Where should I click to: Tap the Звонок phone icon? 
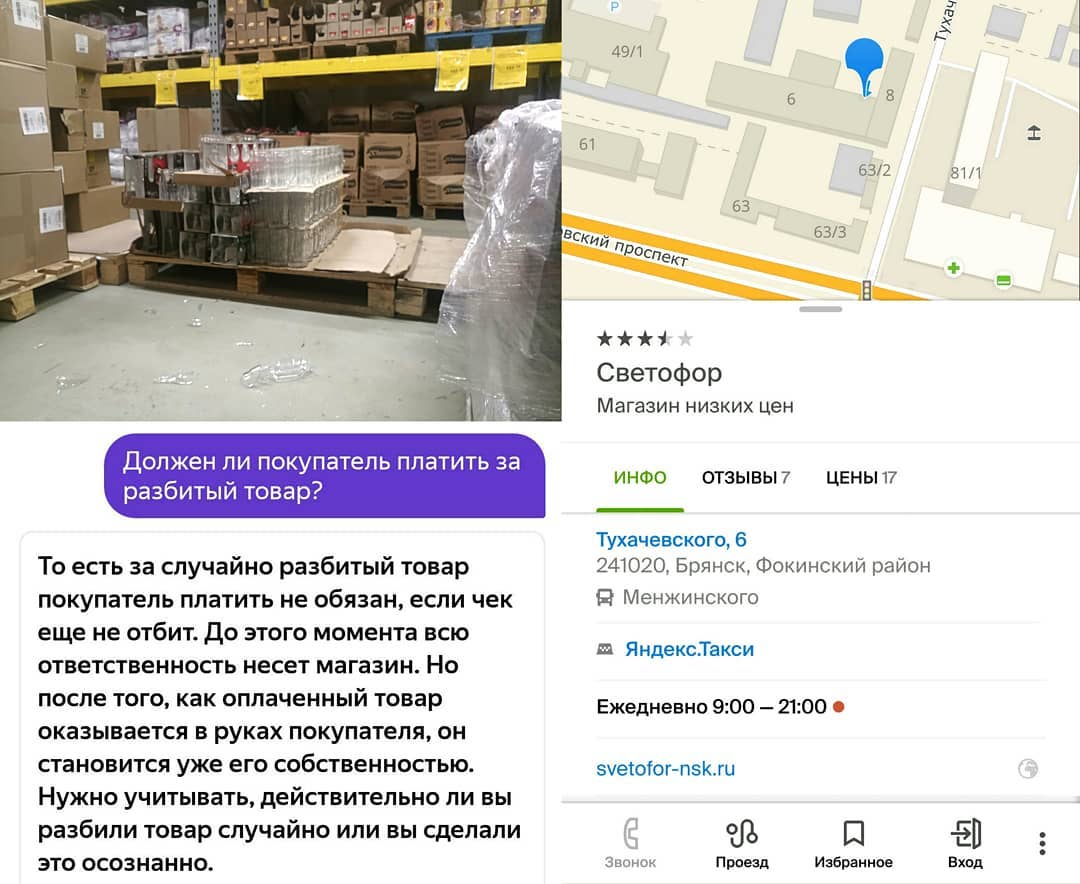pyautogui.click(x=630, y=834)
